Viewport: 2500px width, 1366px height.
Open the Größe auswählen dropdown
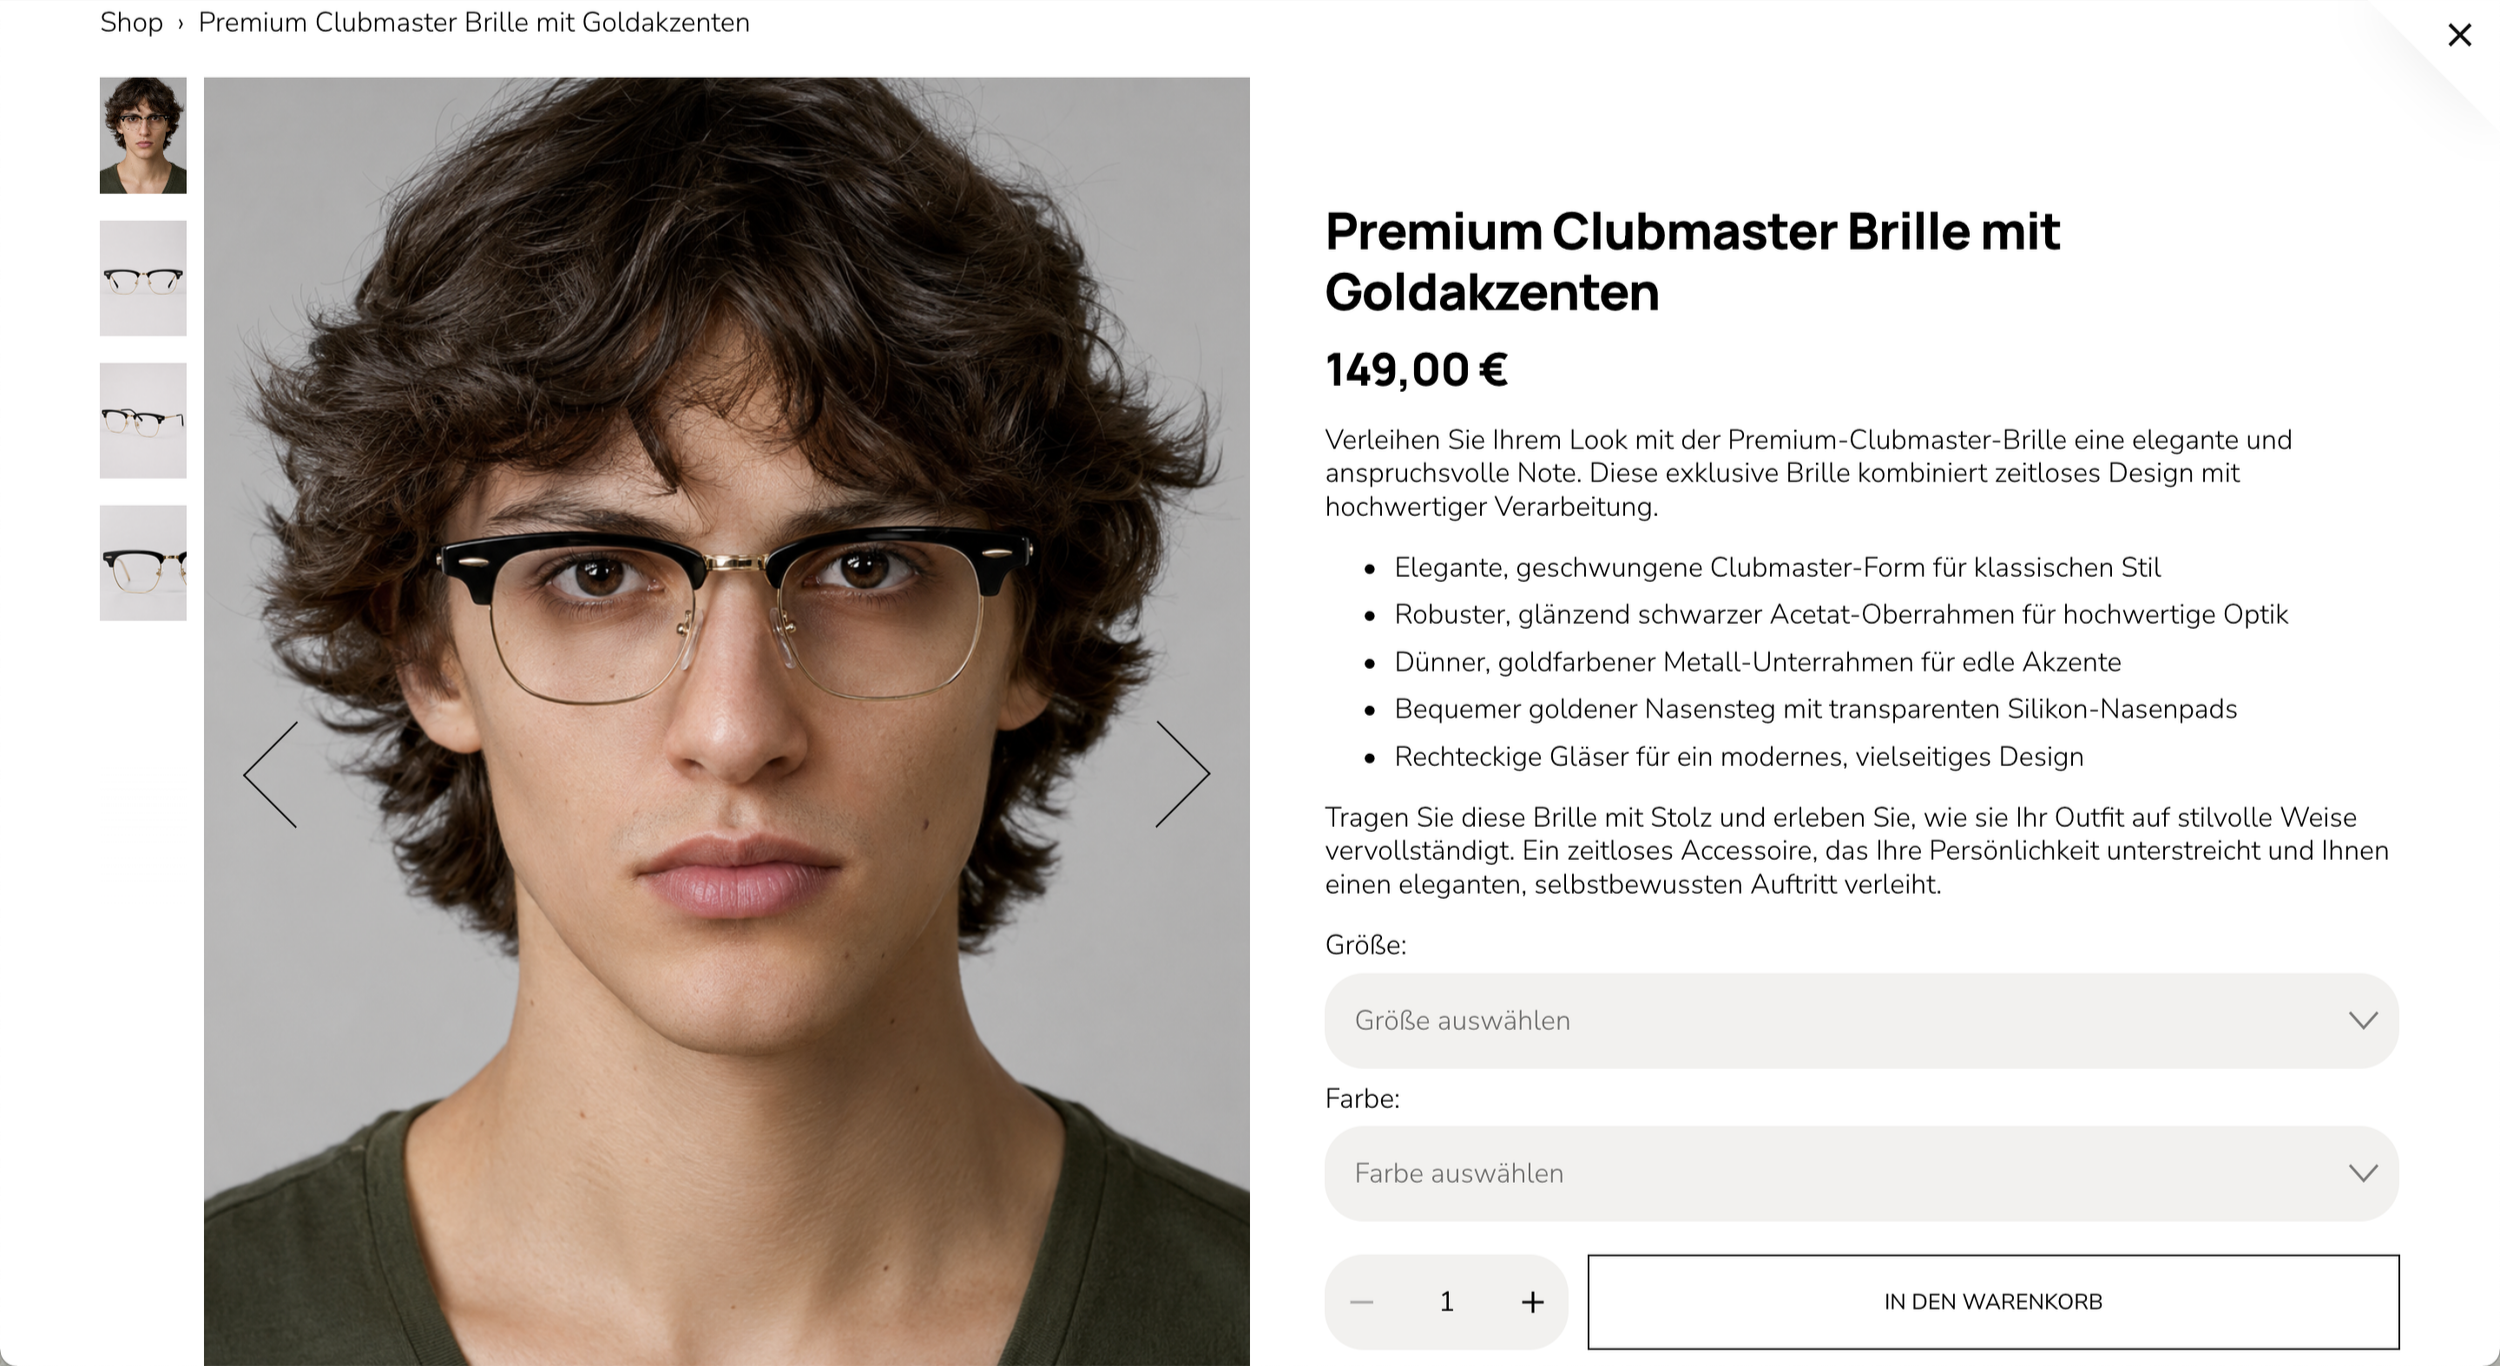pyautogui.click(x=1861, y=1020)
